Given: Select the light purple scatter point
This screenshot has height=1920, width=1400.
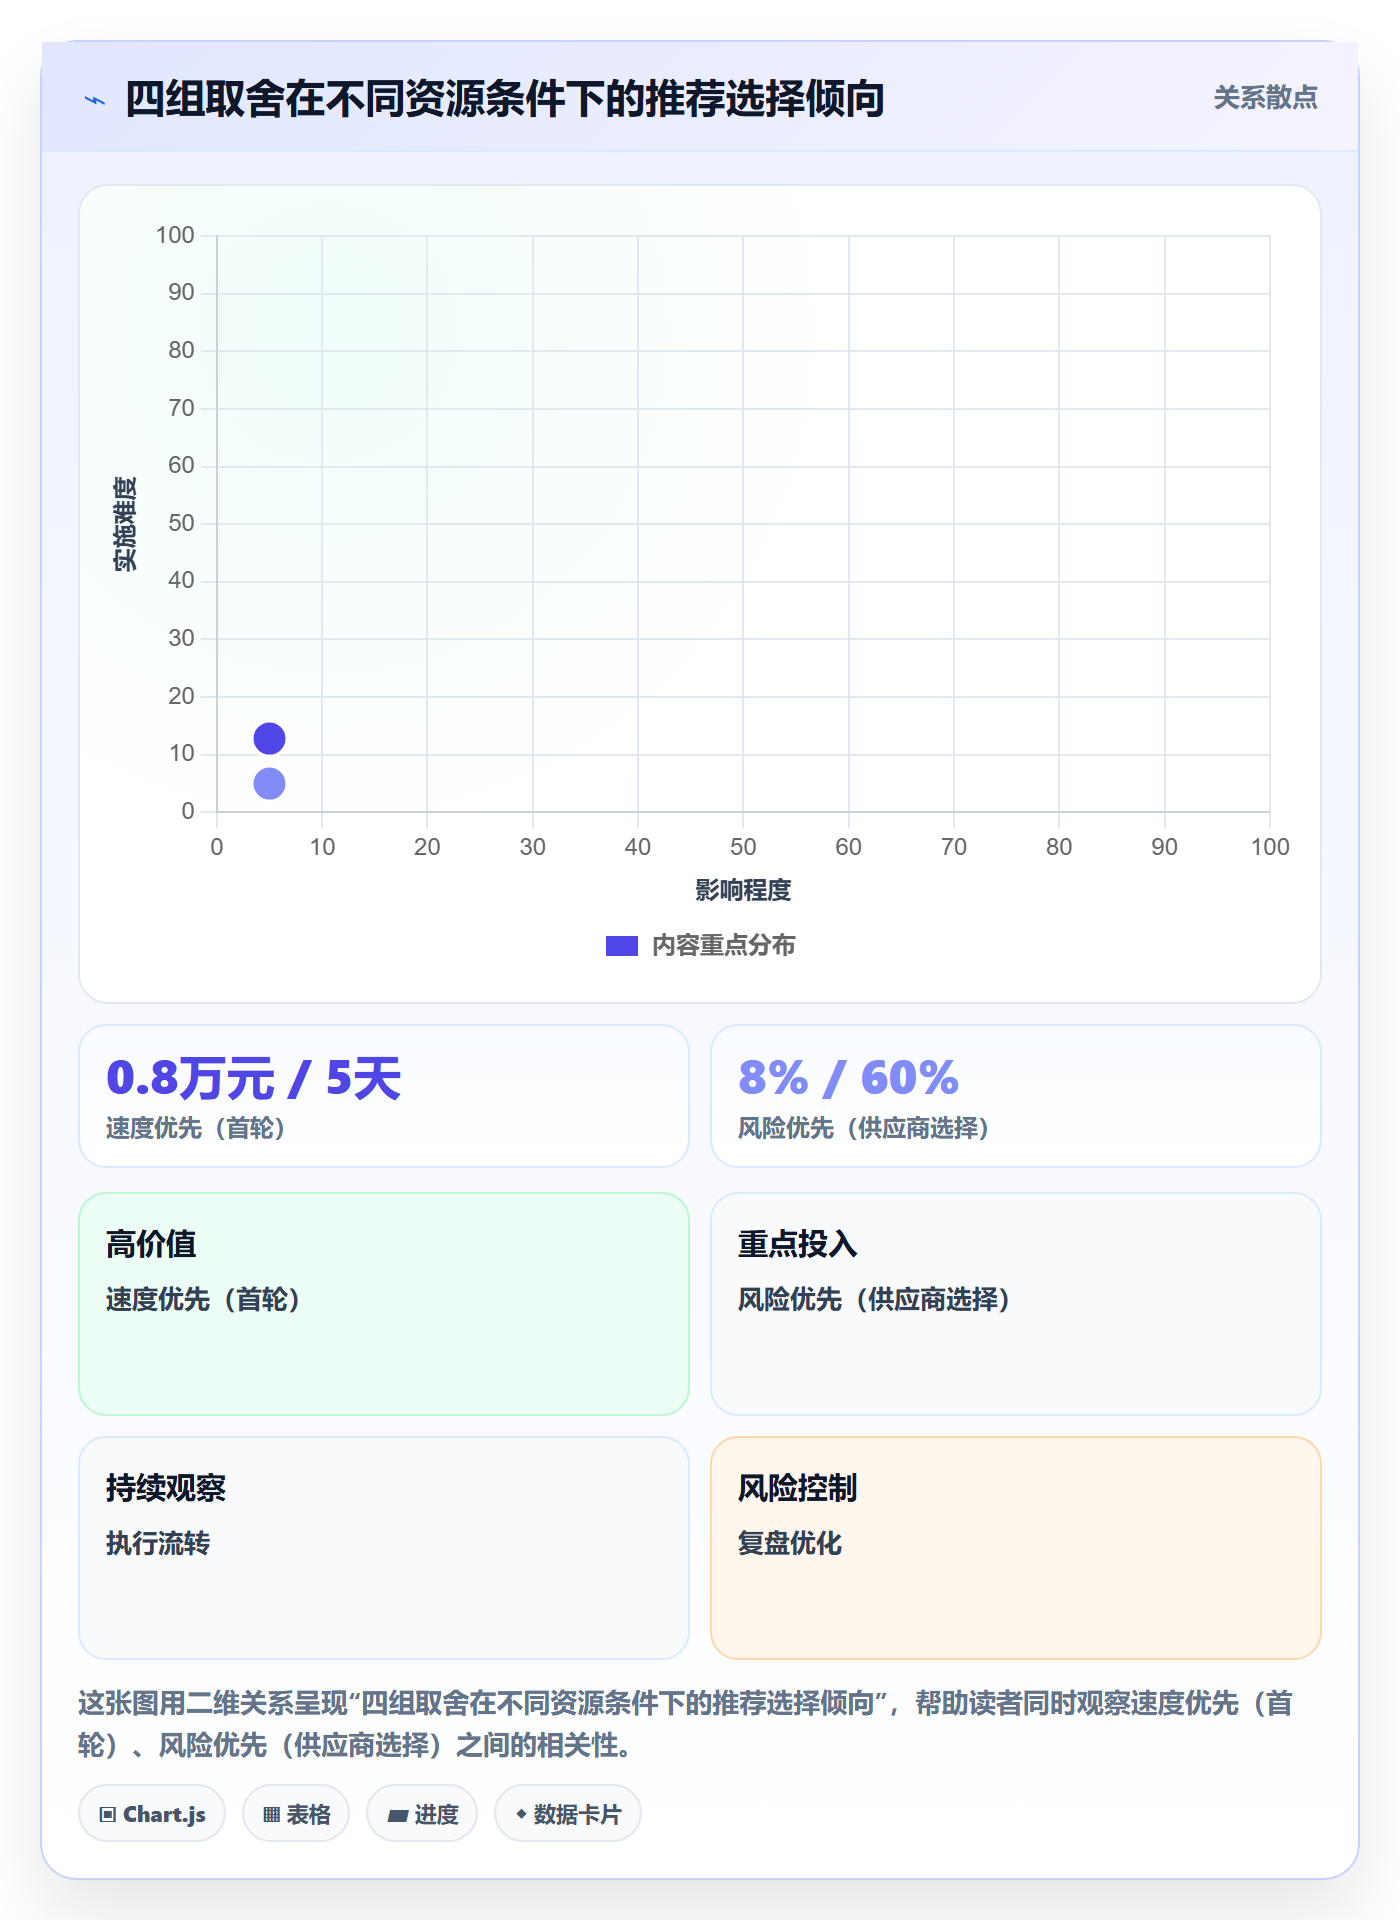Looking at the screenshot, I should pyautogui.click(x=269, y=784).
